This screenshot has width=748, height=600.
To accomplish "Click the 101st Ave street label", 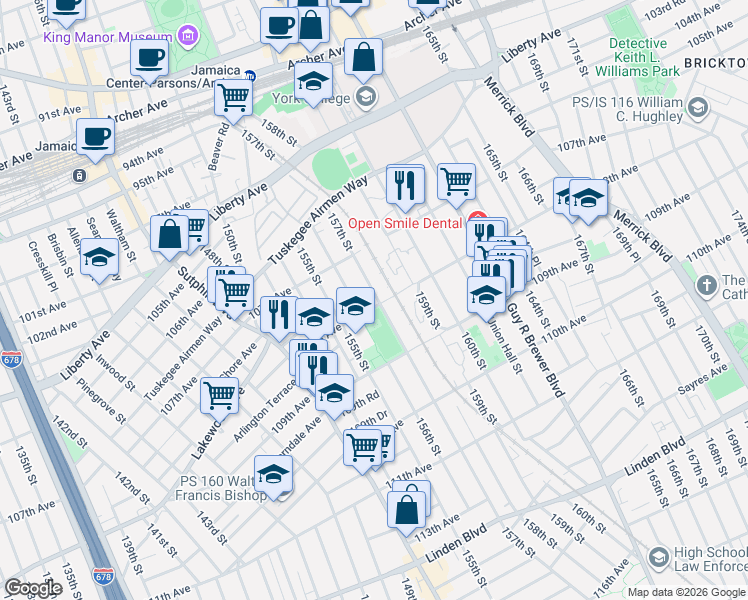I will click(x=42, y=312).
